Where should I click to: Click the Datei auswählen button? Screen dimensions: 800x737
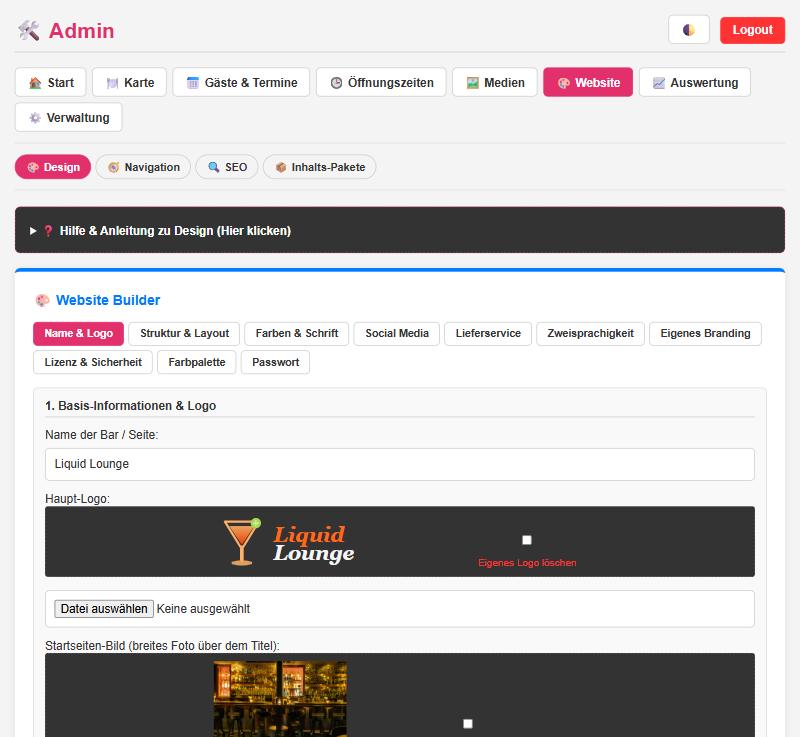tap(104, 608)
